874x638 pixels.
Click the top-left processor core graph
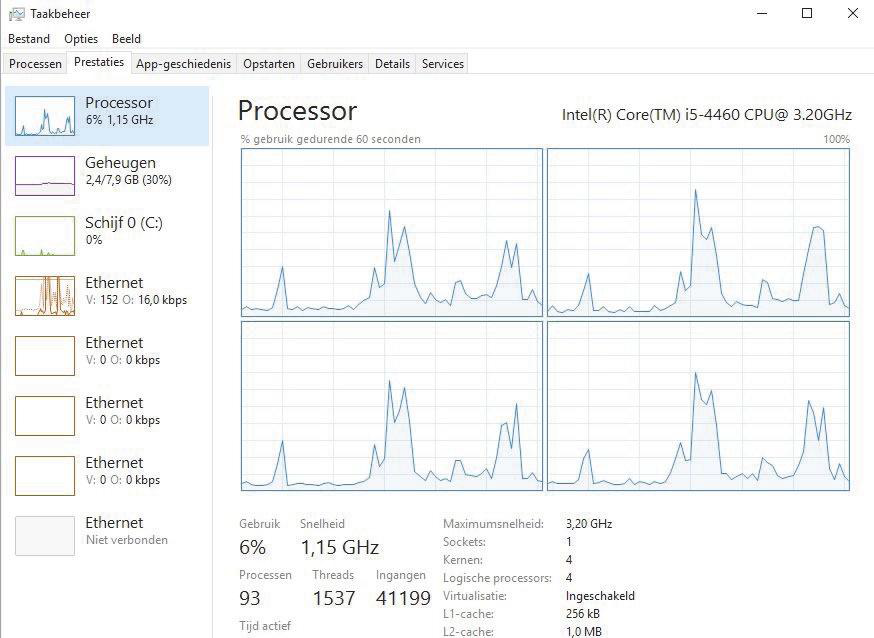pyautogui.click(x=391, y=232)
